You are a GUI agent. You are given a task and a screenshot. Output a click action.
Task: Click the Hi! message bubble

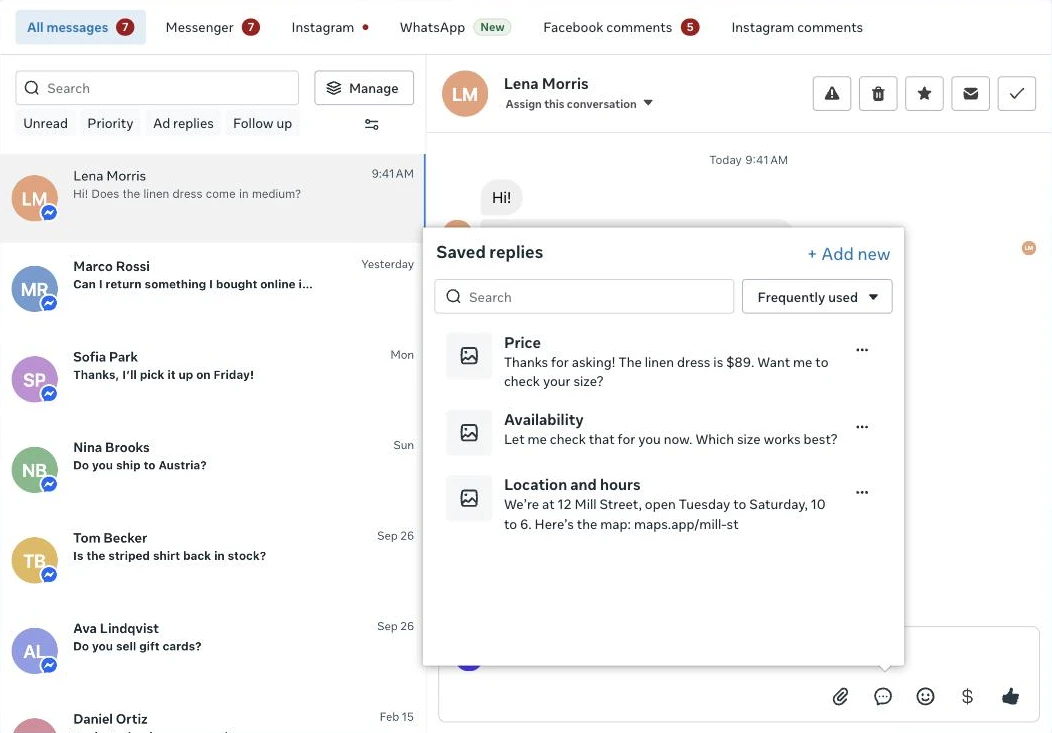501,198
